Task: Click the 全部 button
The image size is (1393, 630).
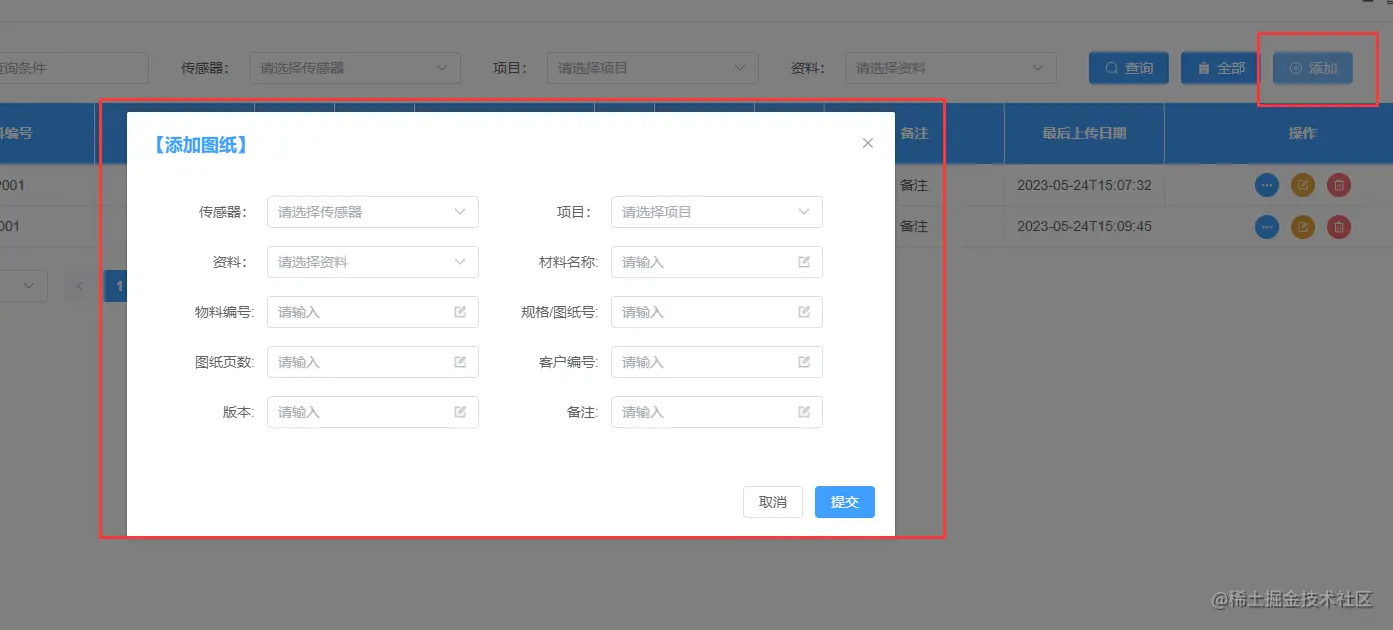Action: [x=1221, y=68]
